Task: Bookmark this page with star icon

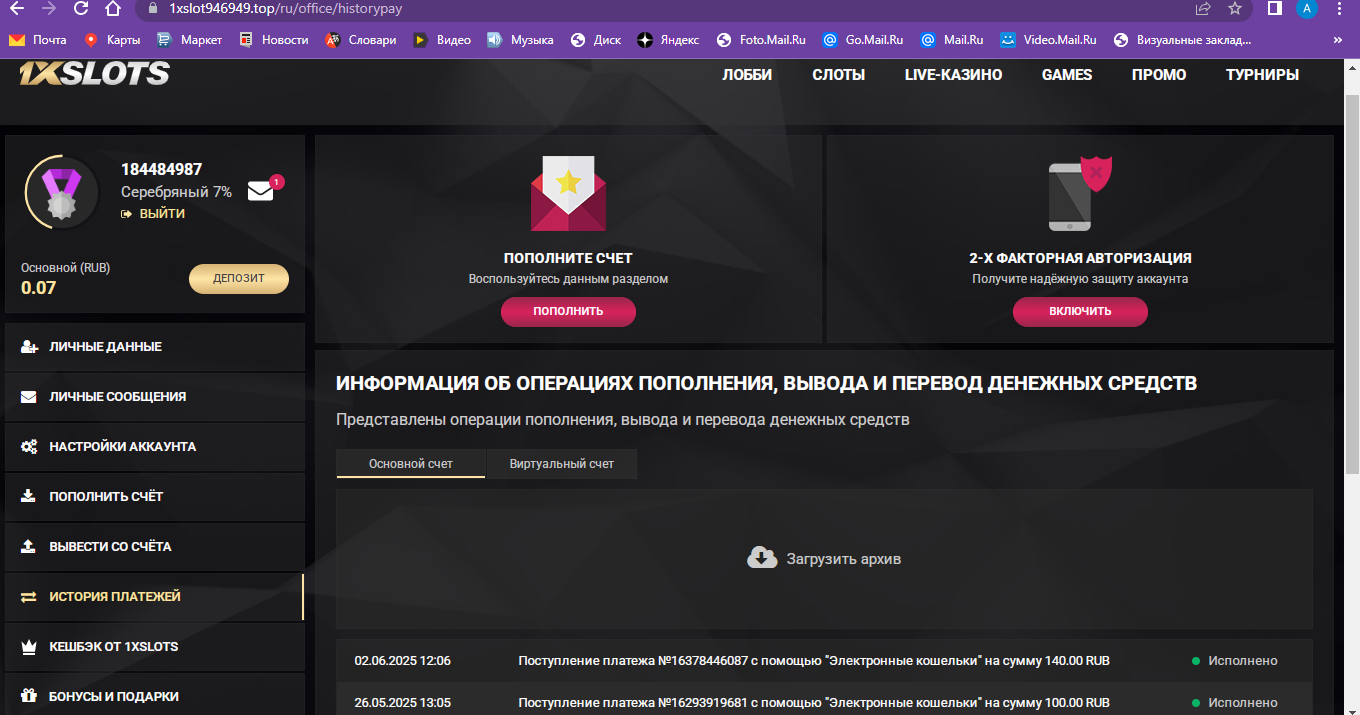Action: pyautogui.click(x=1235, y=8)
